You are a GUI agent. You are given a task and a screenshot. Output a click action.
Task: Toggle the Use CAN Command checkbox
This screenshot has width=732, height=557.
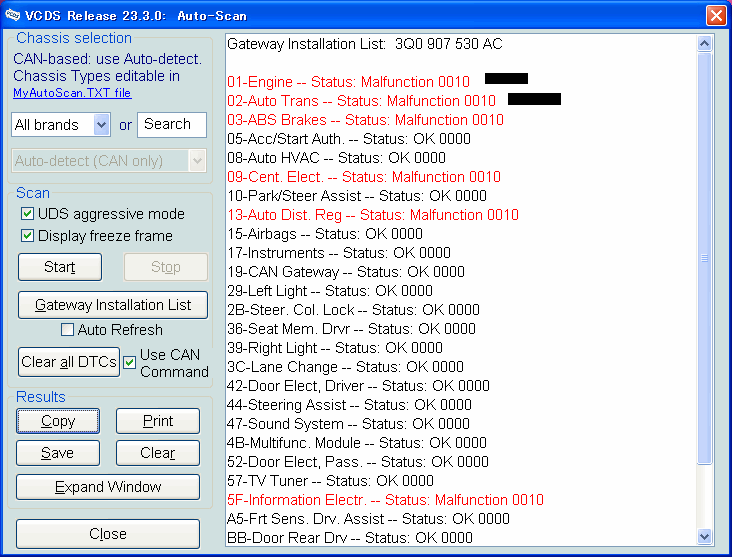click(129, 362)
